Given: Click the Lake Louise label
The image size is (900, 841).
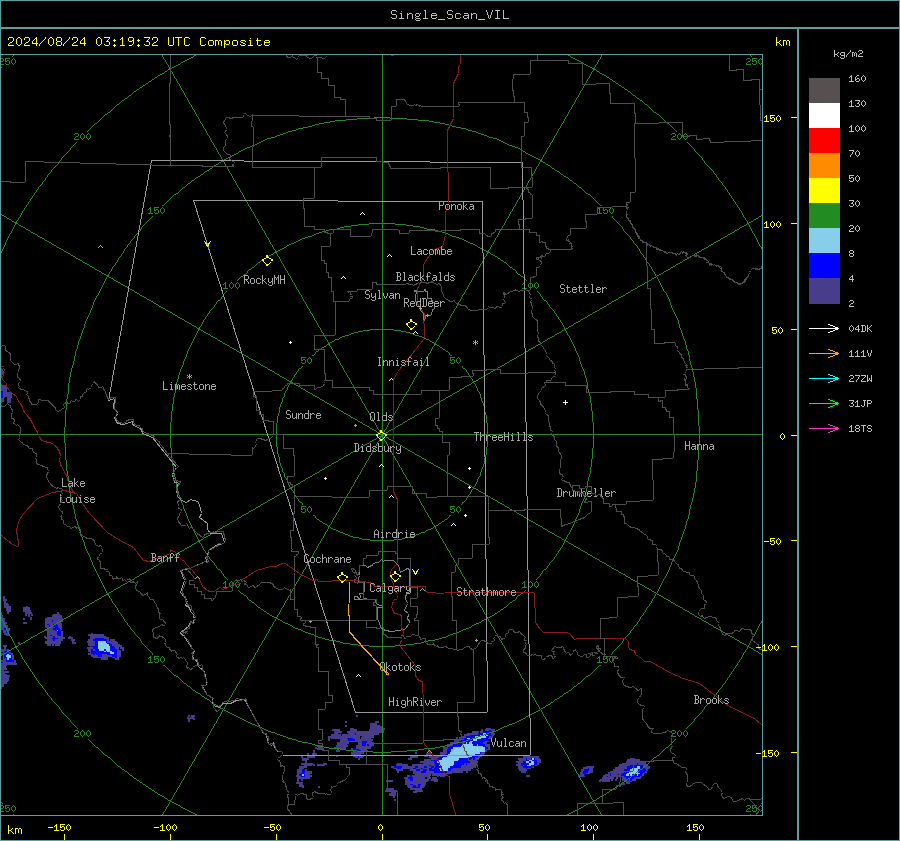Looking at the screenshot, I should (77, 491).
